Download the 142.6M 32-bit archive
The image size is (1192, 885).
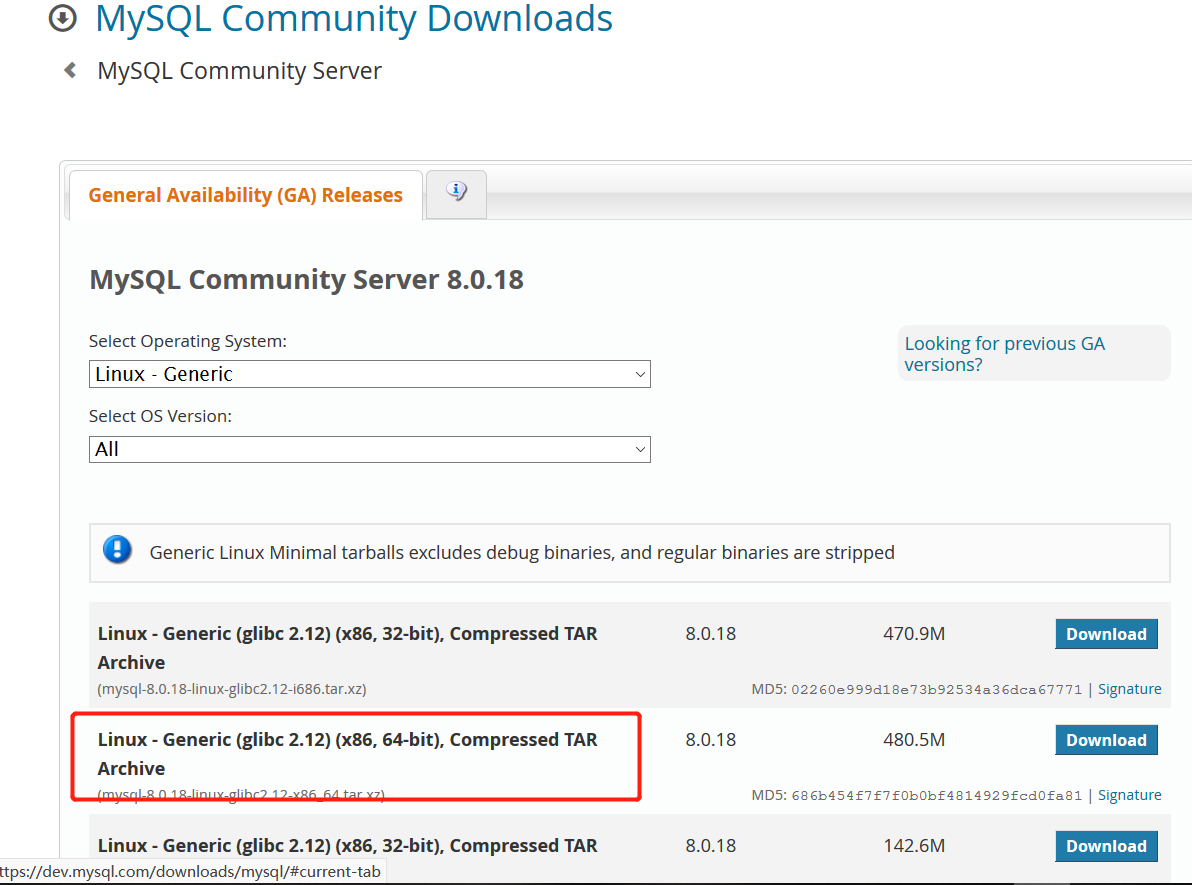pos(1106,846)
